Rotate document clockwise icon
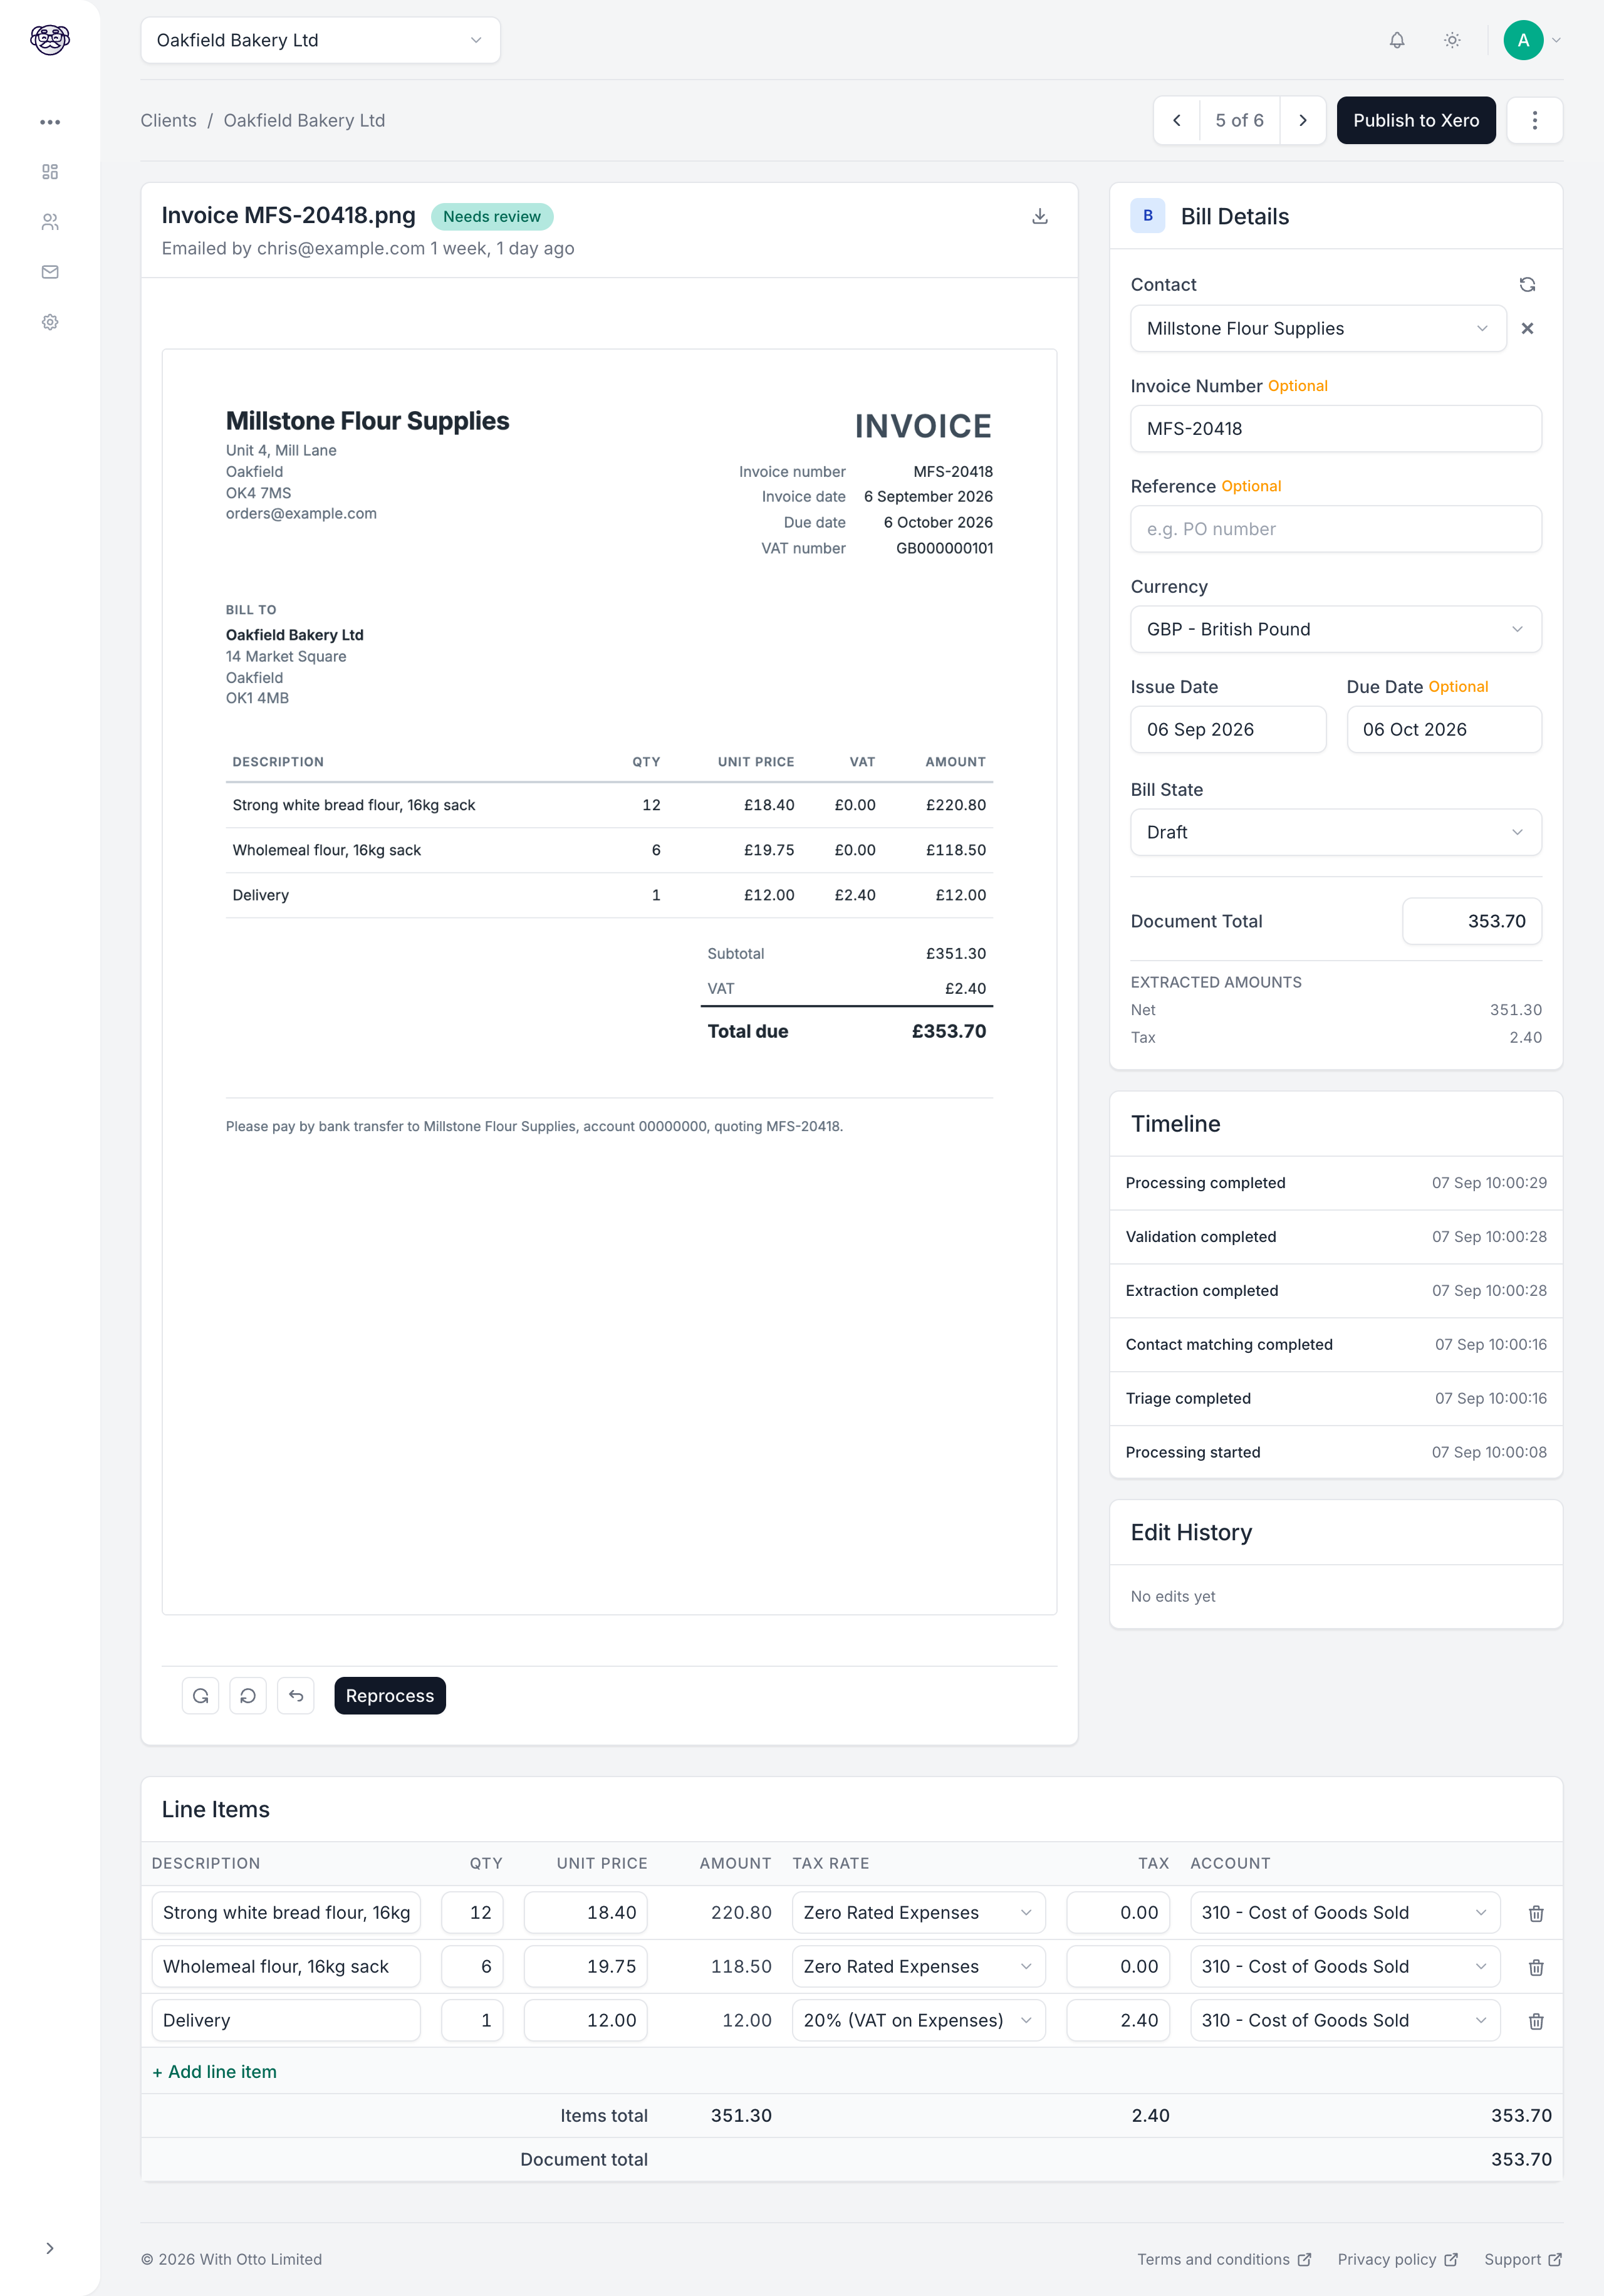1604x2296 pixels. (x=200, y=1696)
